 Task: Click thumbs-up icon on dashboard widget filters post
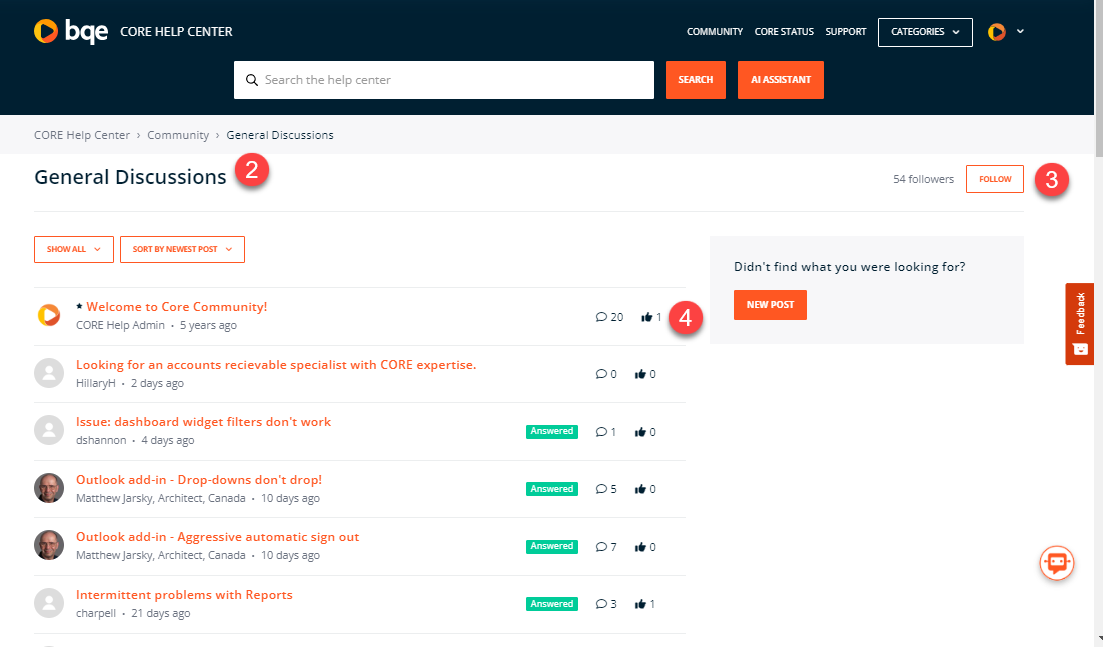tap(640, 432)
